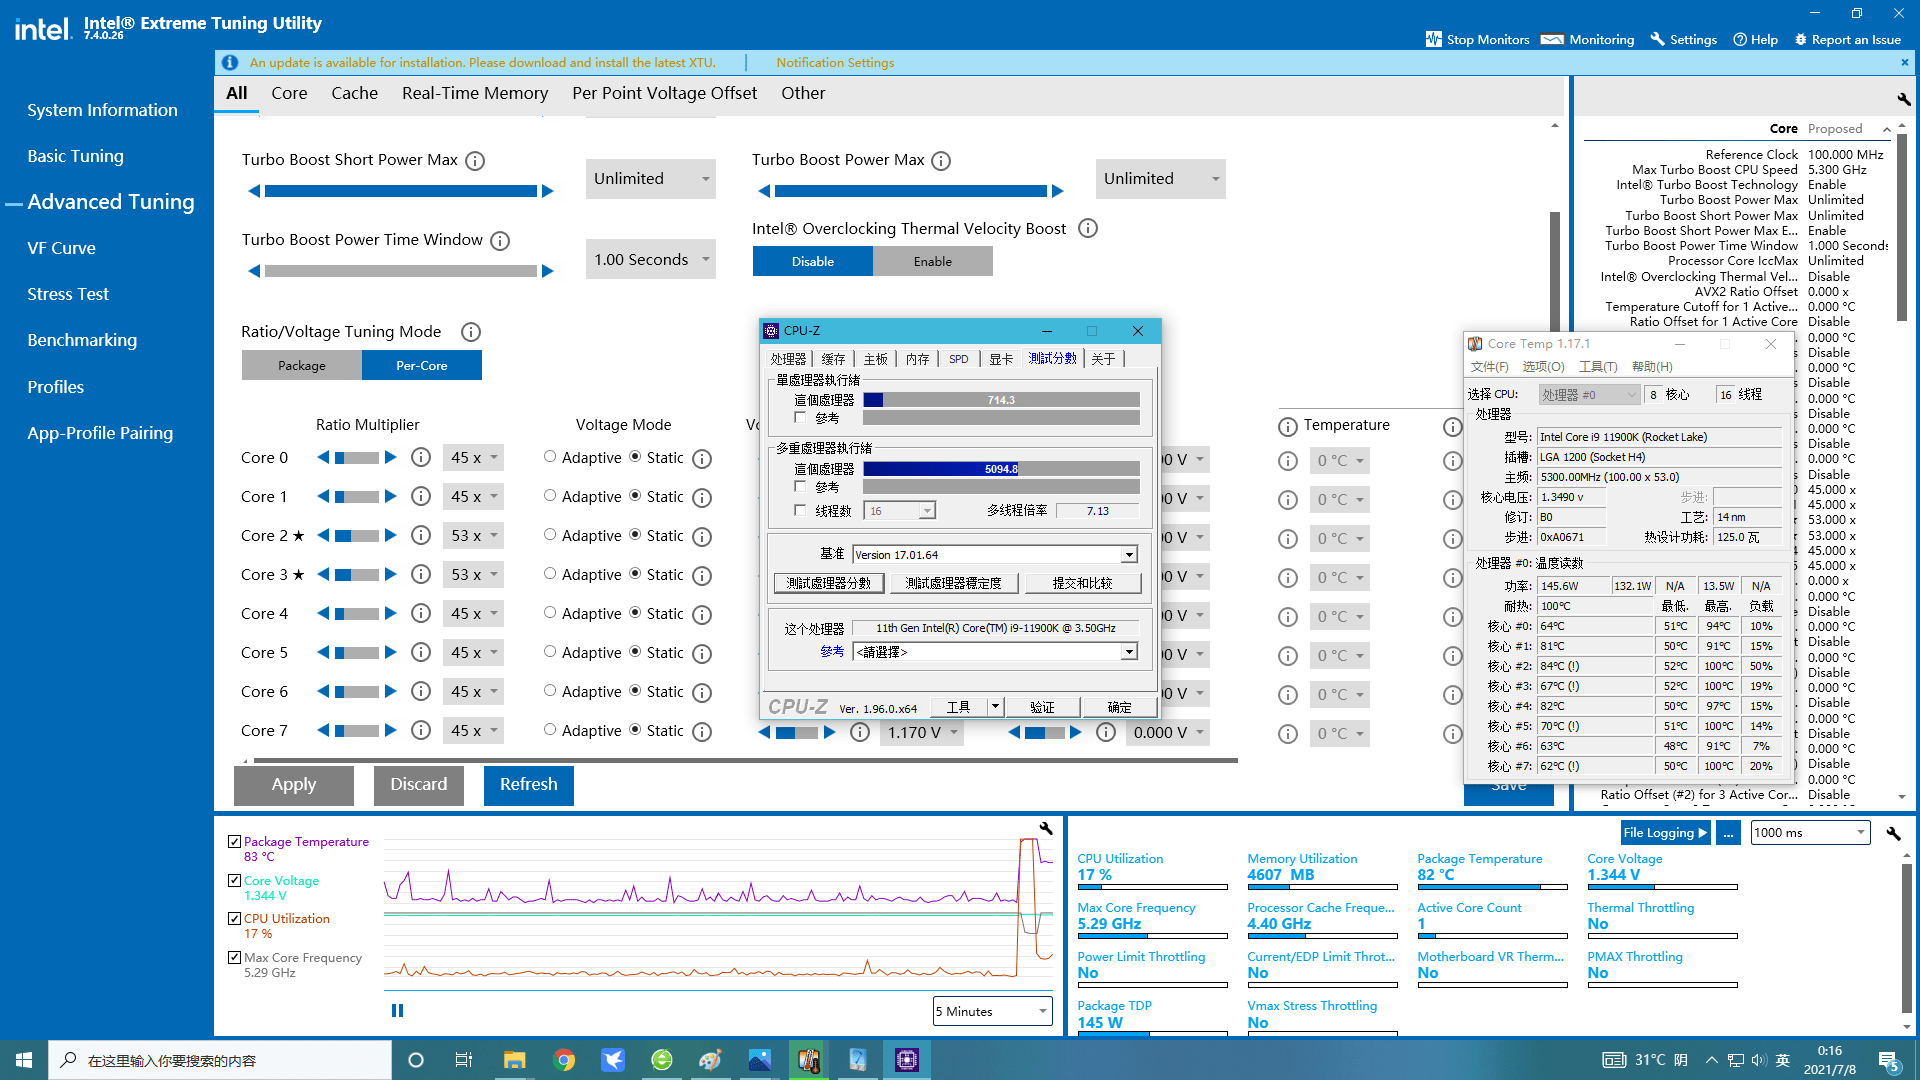Open Core 0 ratio 45 x dropdown
Screen dimensions: 1920x1080
pyautogui.click(x=473, y=457)
